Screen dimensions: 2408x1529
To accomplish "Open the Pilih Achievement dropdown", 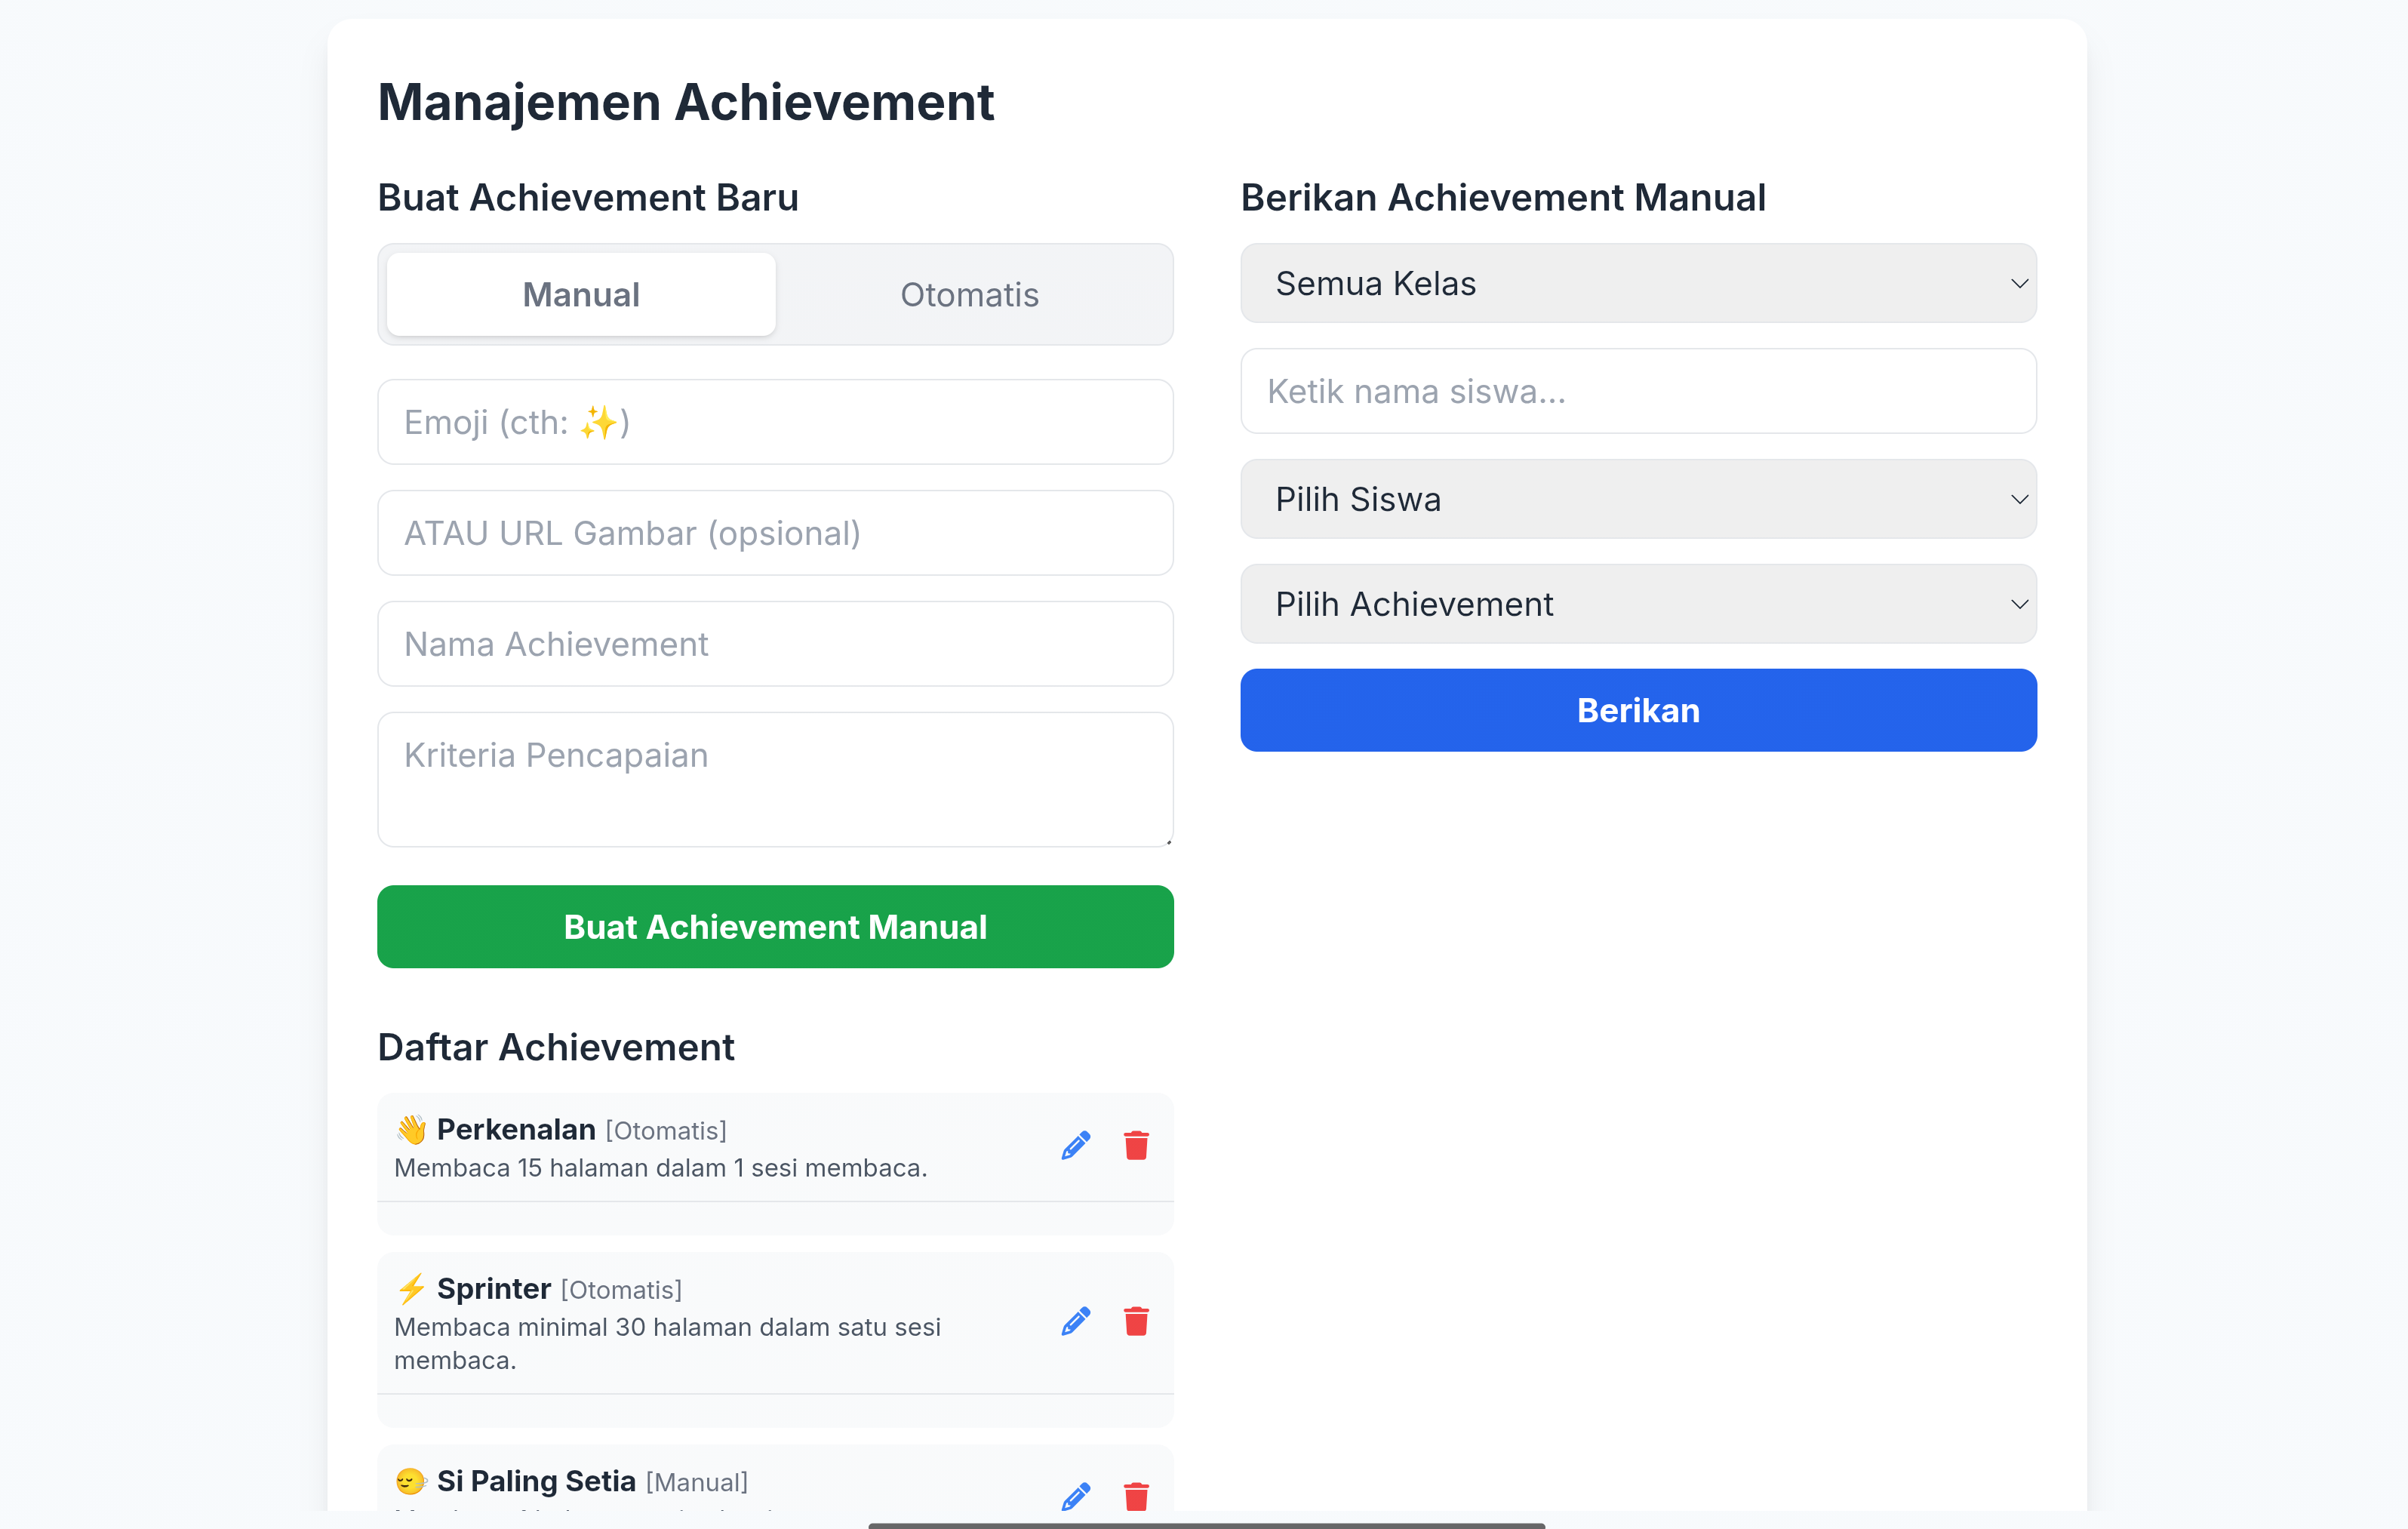I will coord(1637,604).
